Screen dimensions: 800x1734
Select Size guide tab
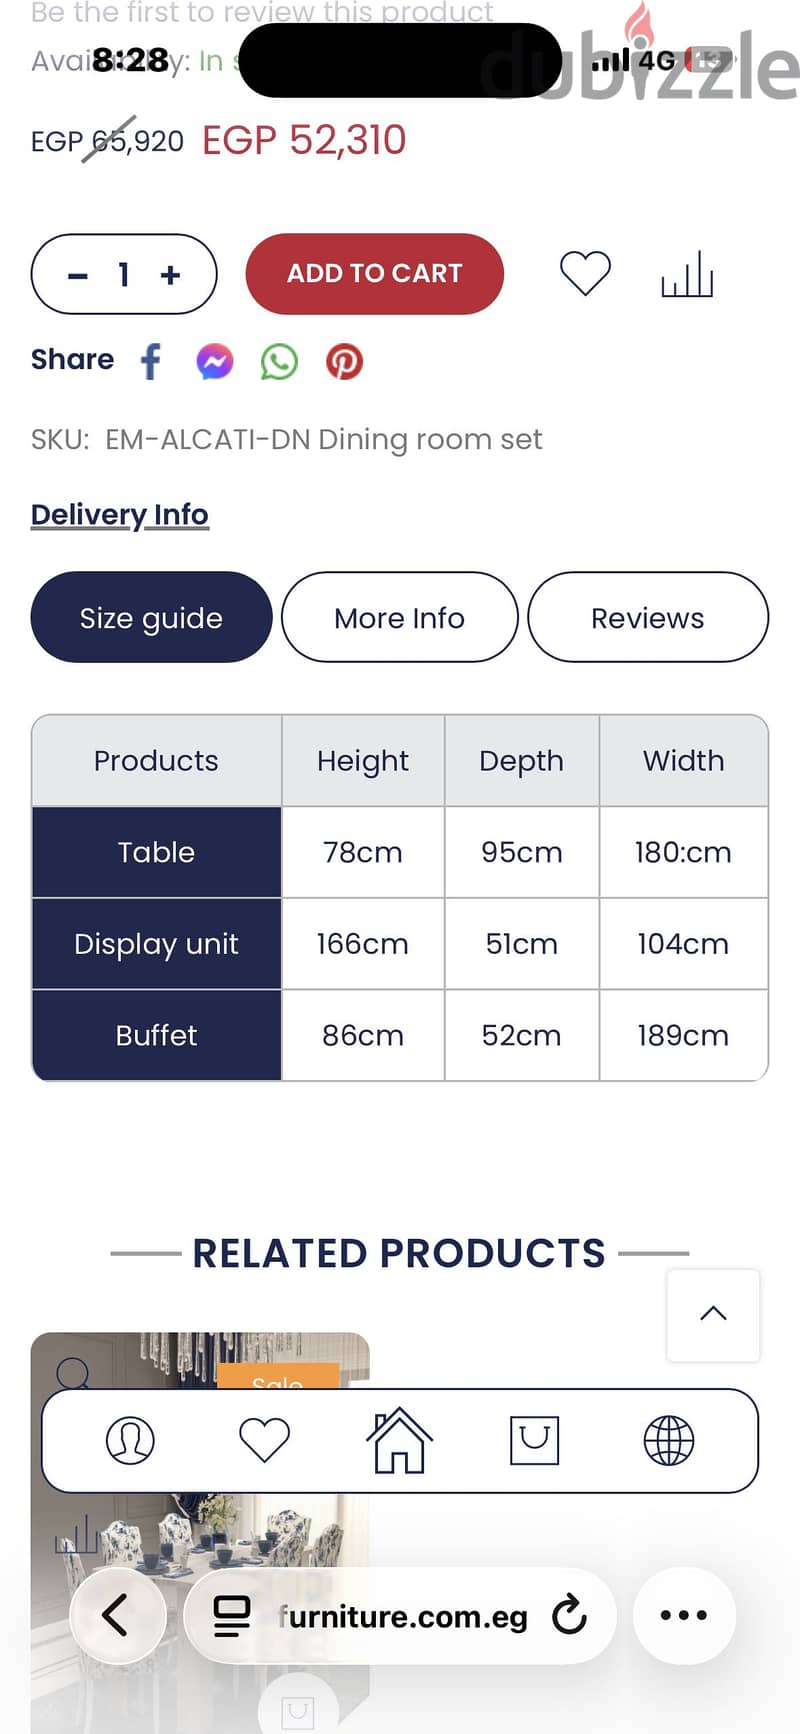coord(152,617)
